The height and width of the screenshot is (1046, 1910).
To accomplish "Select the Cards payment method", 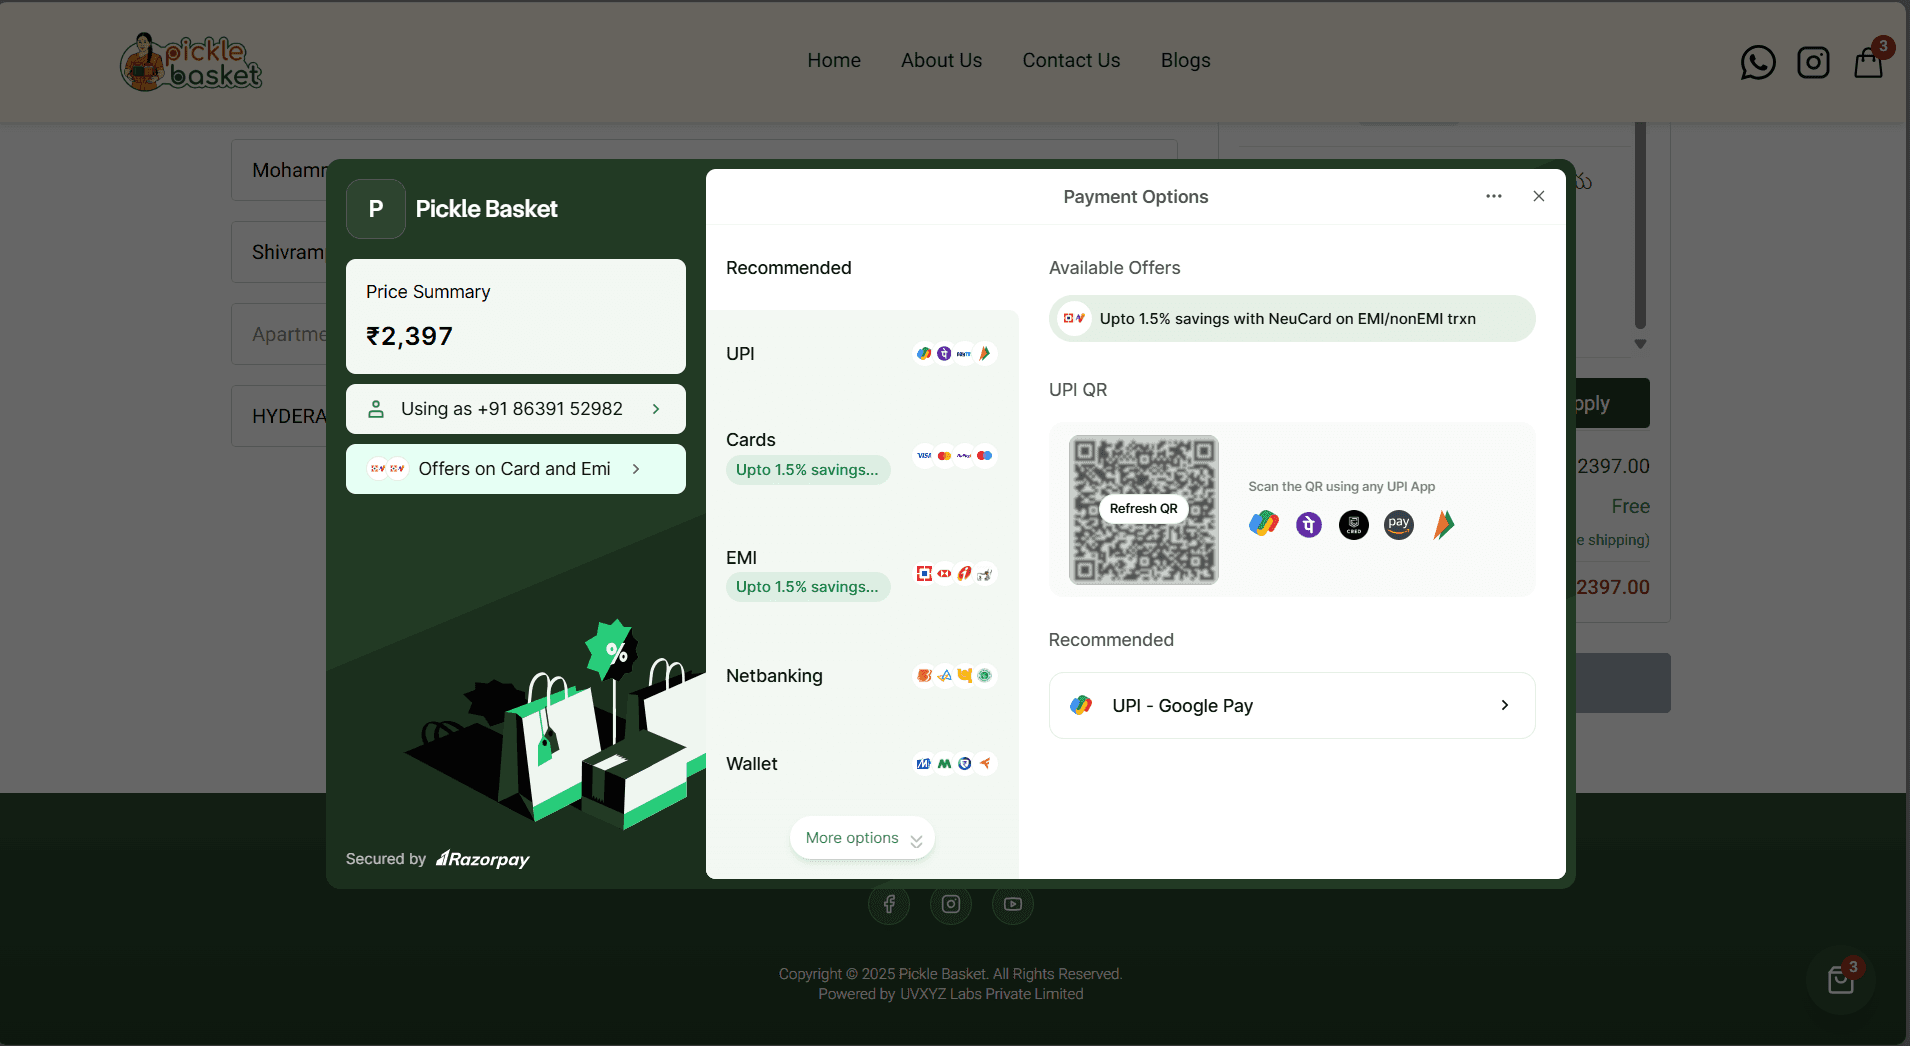I will (862, 456).
